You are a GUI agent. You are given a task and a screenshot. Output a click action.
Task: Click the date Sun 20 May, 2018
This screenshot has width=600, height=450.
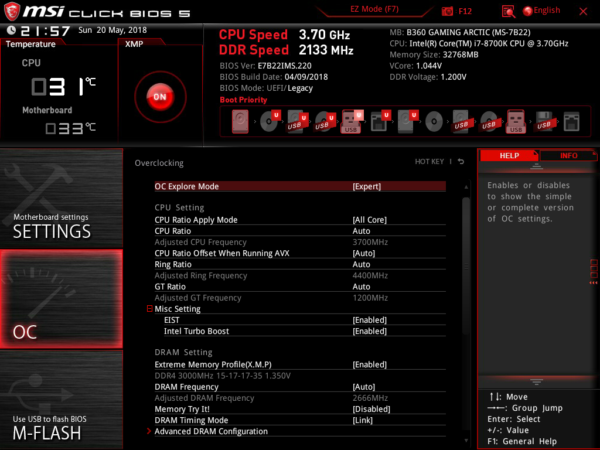pos(112,30)
